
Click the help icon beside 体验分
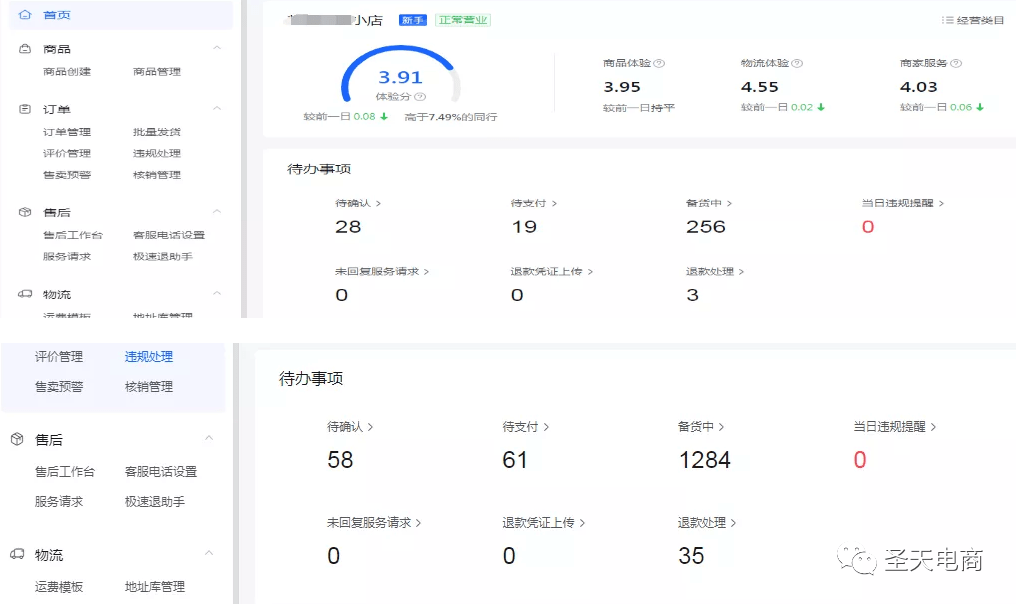[x=420, y=97]
